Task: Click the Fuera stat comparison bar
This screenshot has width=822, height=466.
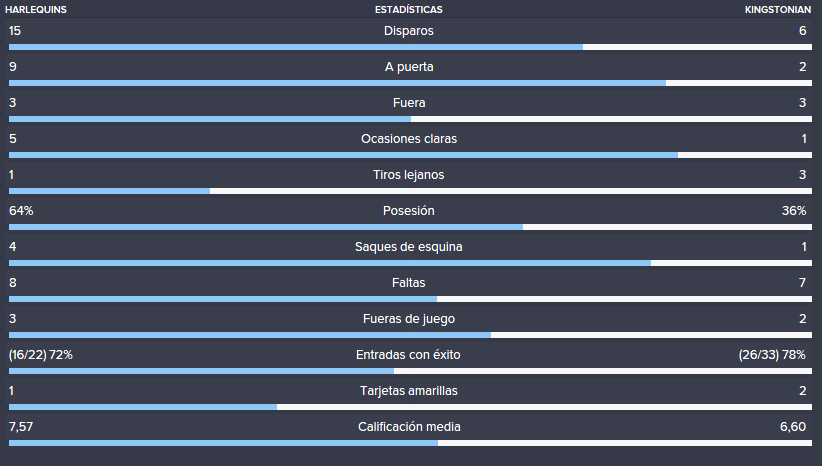Action: (410, 119)
